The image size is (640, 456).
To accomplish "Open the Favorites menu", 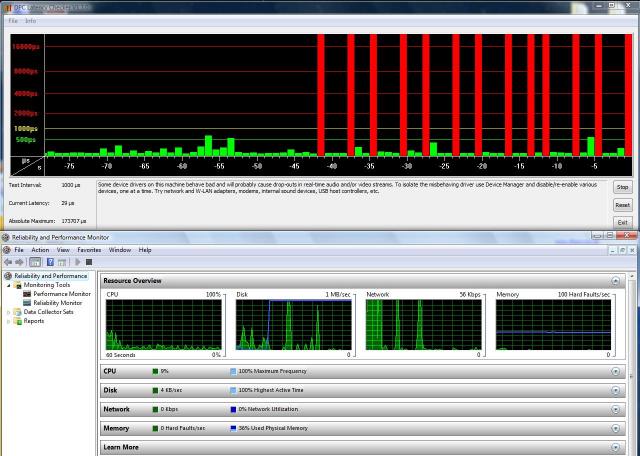I will tap(89, 250).
